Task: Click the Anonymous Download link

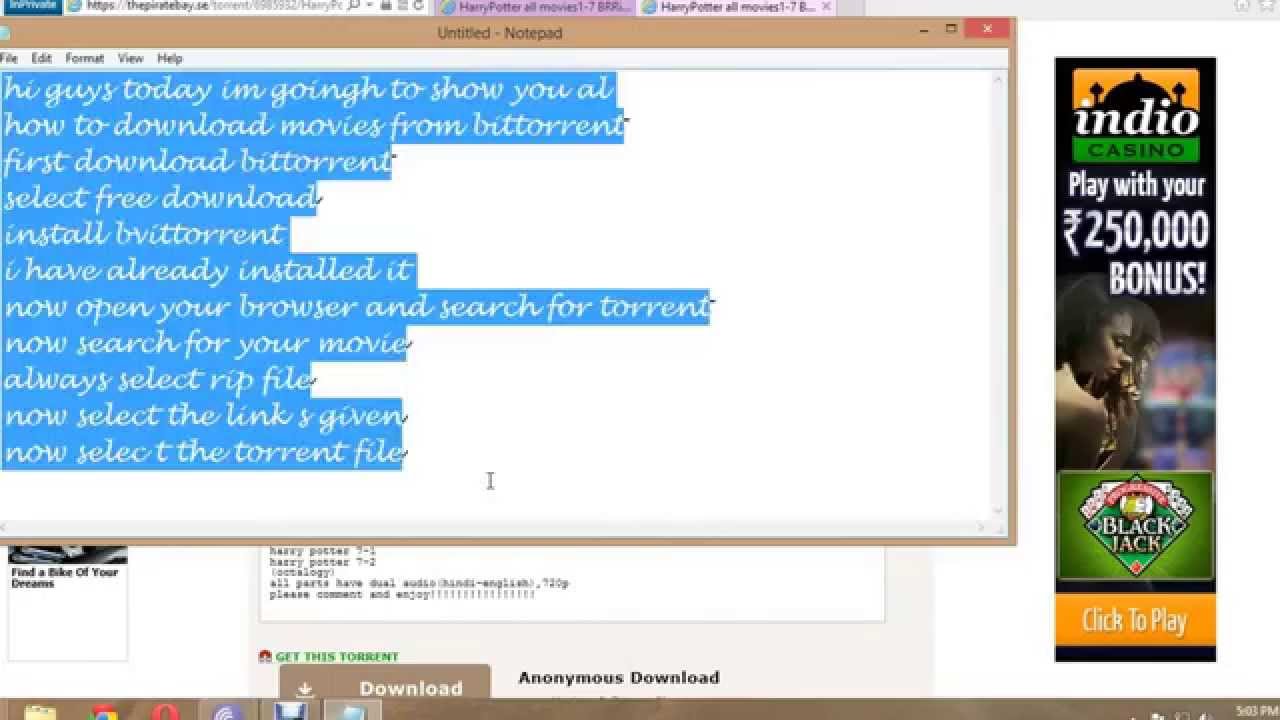Action: click(619, 678)
